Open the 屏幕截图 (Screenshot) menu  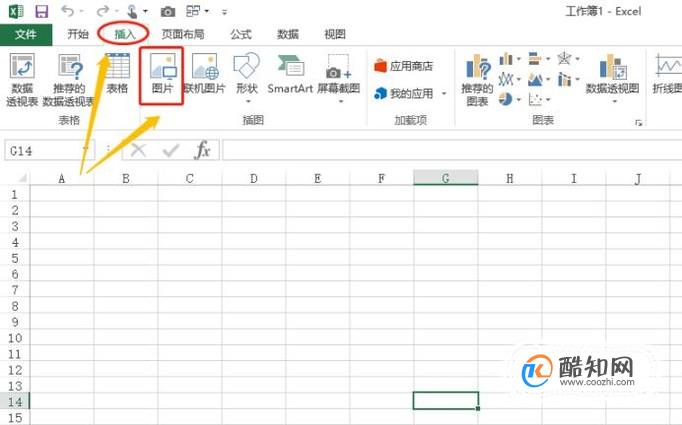tap(338, 78)
